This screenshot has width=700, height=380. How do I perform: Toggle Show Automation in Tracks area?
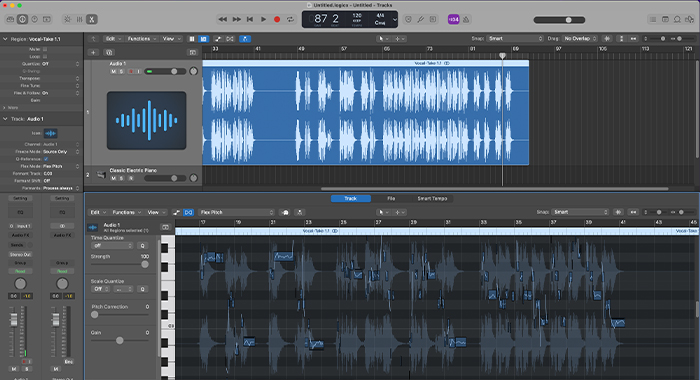(218, 39)
